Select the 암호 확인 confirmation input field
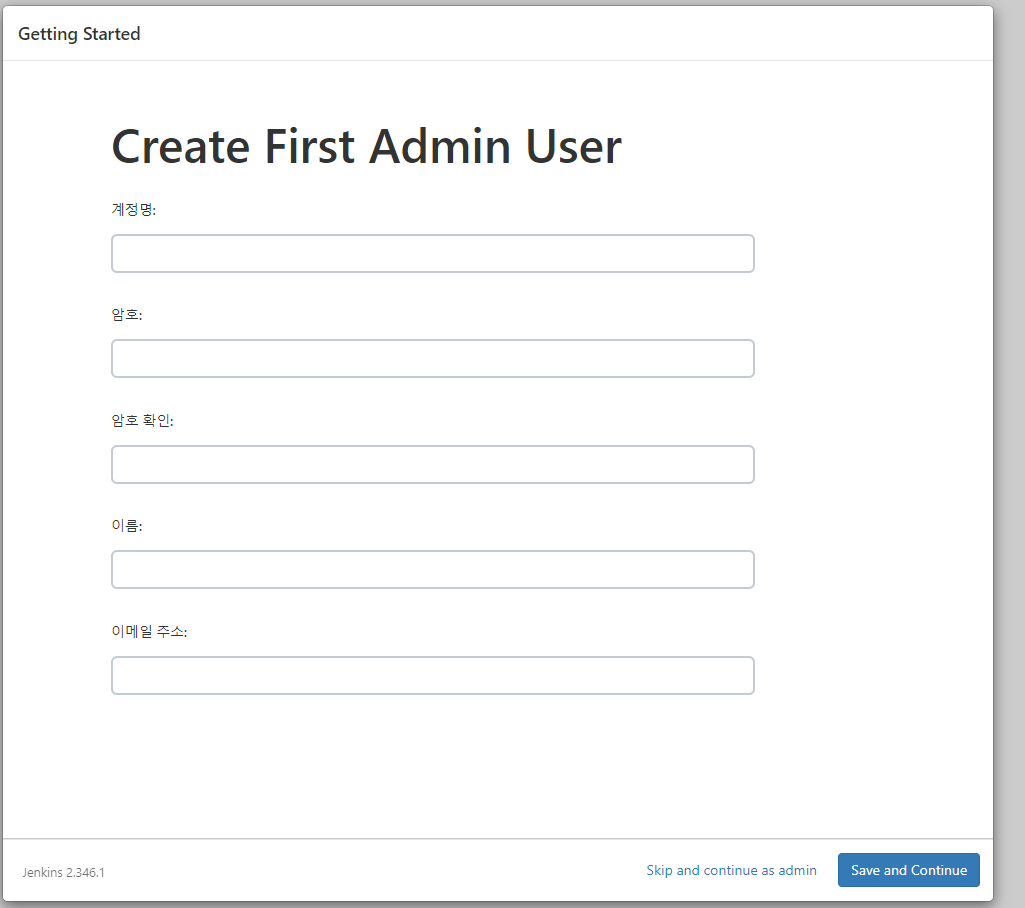 pyautogui.click(x=432, y=464)
